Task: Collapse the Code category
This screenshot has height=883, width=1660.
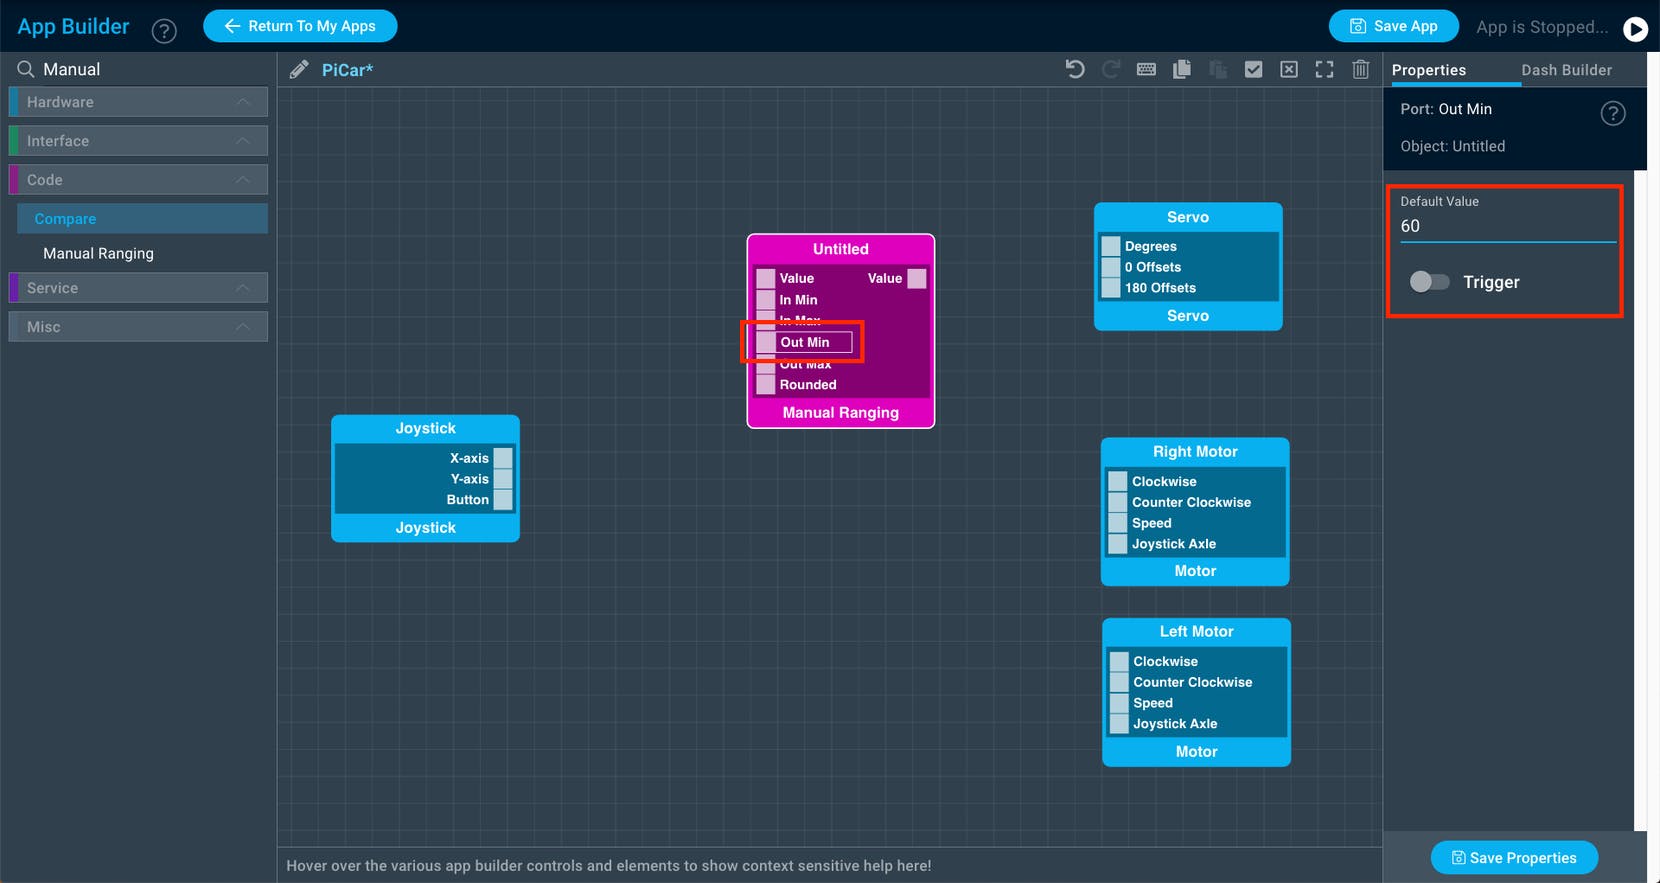Action: click(x=138, y=180)
